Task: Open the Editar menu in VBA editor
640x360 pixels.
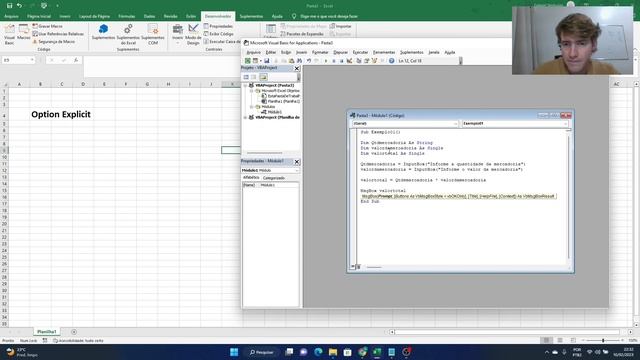Action: (x=271, y=52)
